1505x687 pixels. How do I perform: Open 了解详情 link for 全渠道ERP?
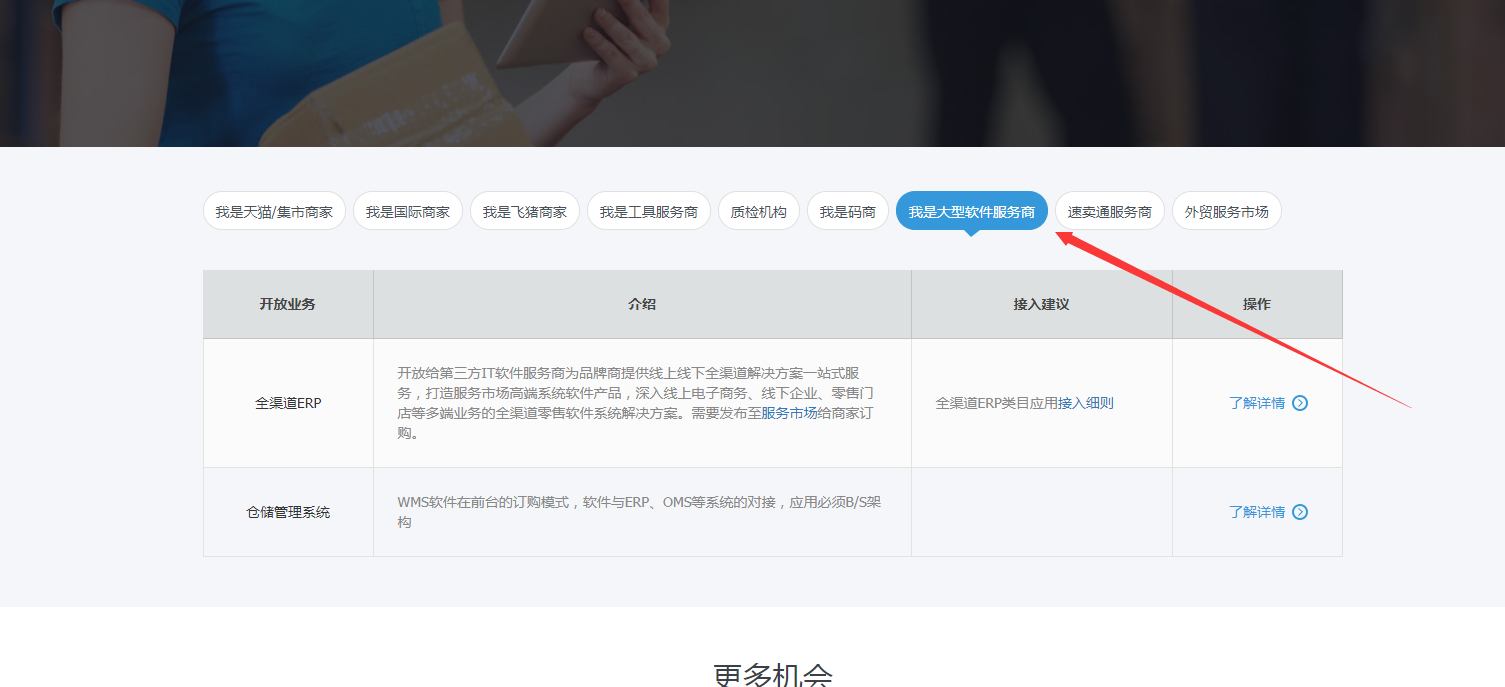[x=1257, y=403]
